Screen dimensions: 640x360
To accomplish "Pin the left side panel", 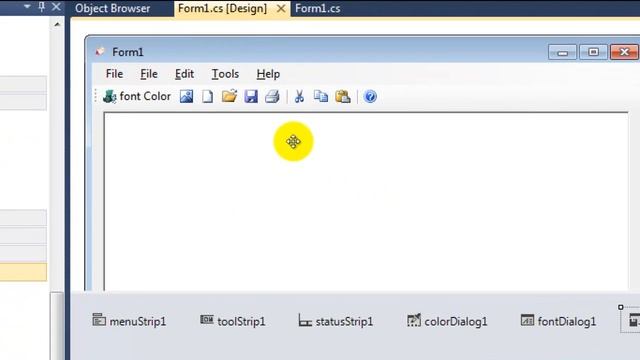I will click(x=42, y=7).
